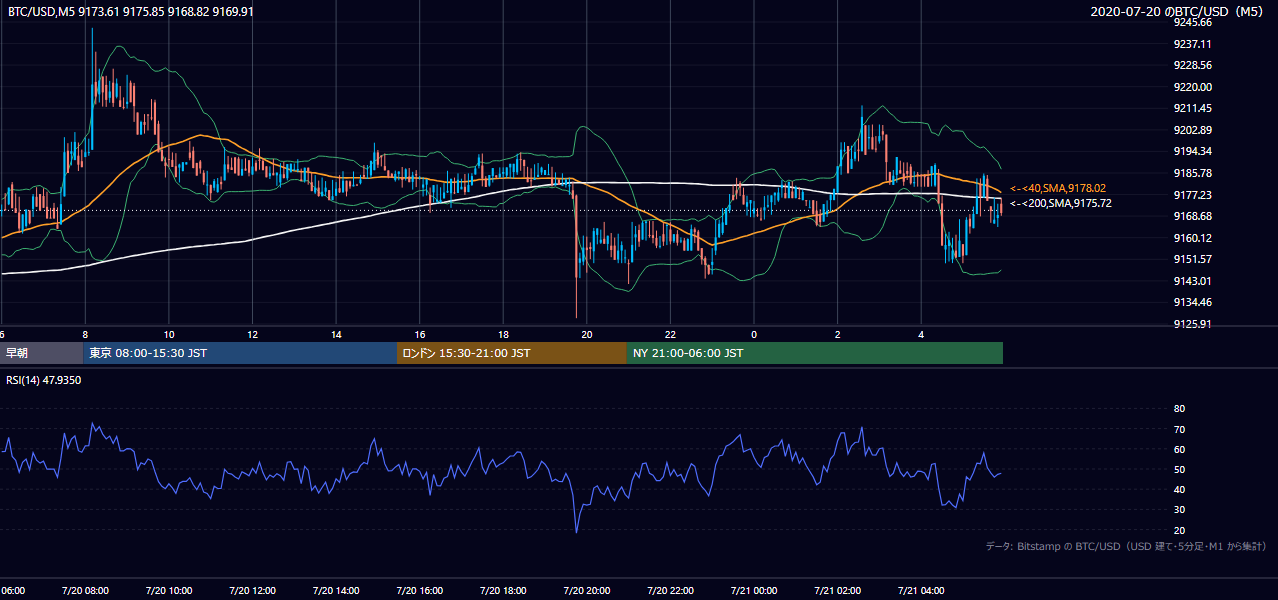Click the 7/21 04:00 time label
Viewport: 1278px width, 600px height.
(x=921, y=590)
